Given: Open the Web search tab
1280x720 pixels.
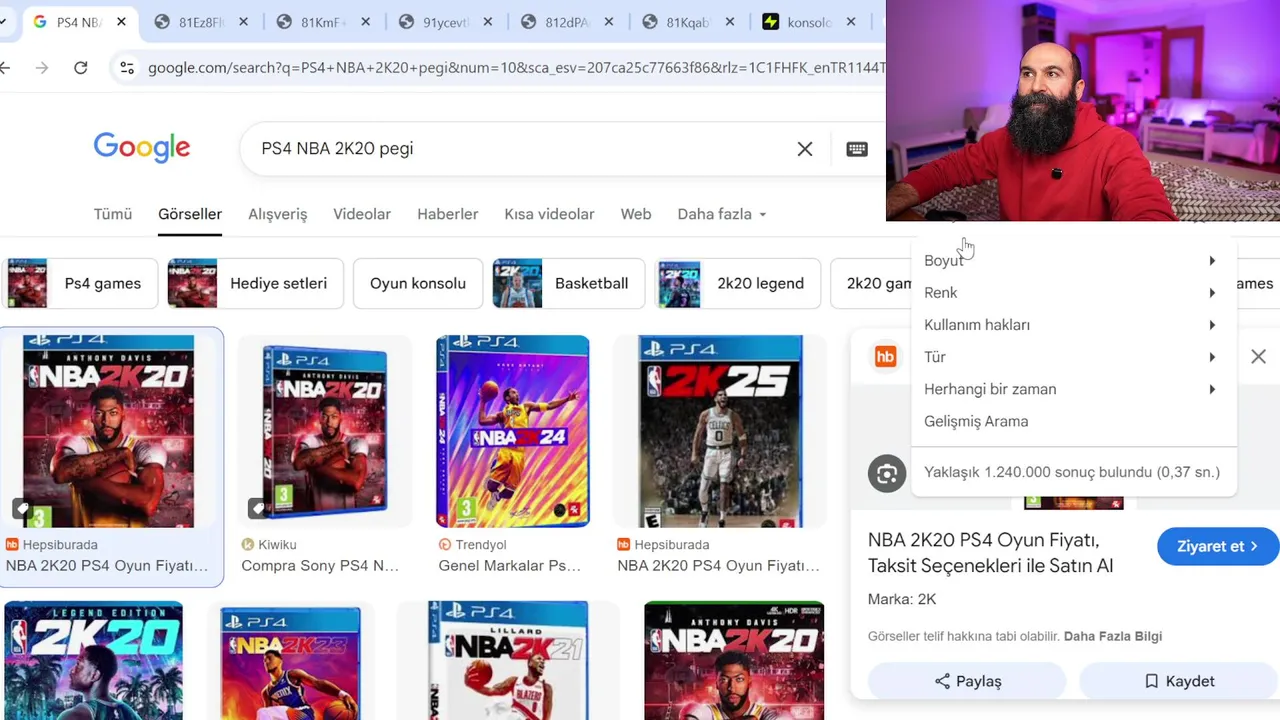Looking at the screenshot, I should click(636, 214).
